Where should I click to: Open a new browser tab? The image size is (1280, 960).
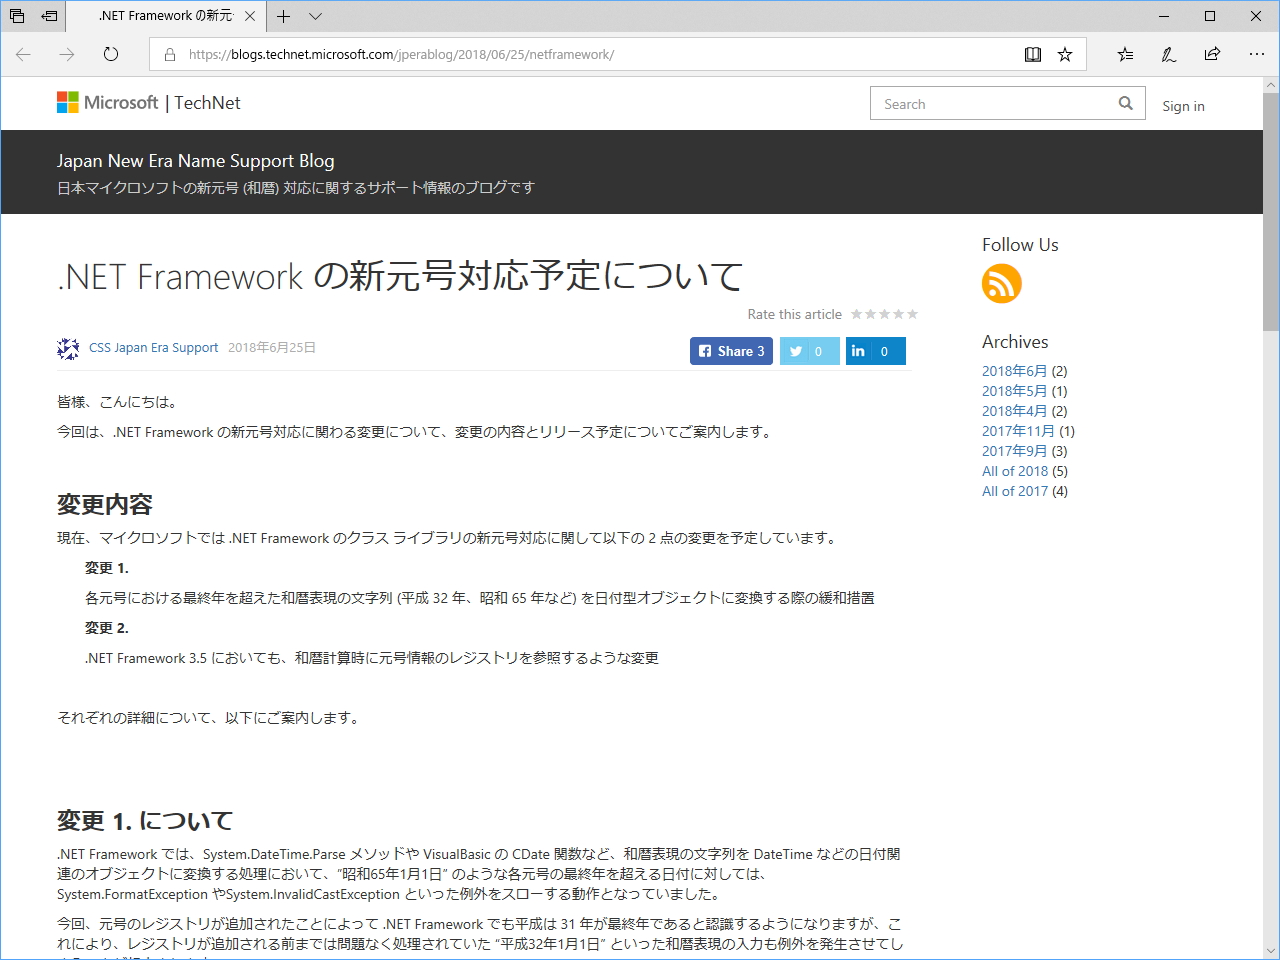[x=281, y=16]
